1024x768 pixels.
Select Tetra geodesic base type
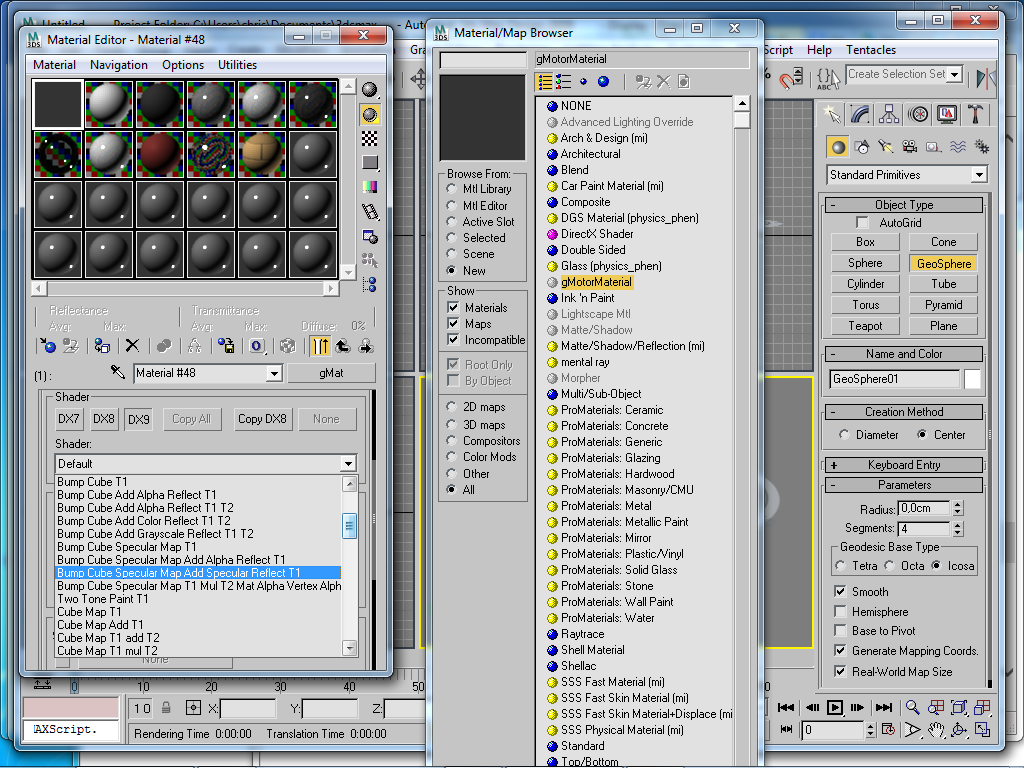click(x=840, y=566)
